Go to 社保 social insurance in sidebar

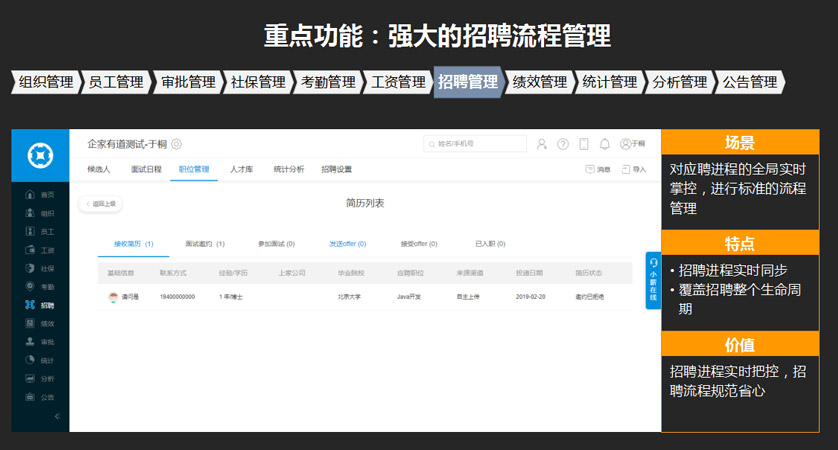click(x=40, y=268)
